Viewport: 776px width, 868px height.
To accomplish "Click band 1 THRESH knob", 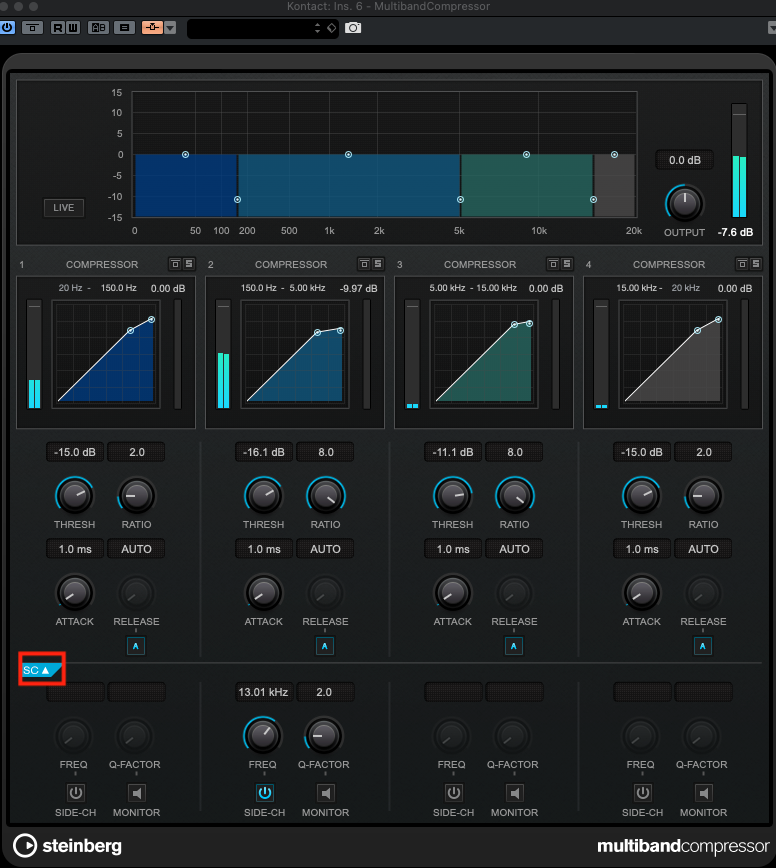I will click(x=75, y=495).
